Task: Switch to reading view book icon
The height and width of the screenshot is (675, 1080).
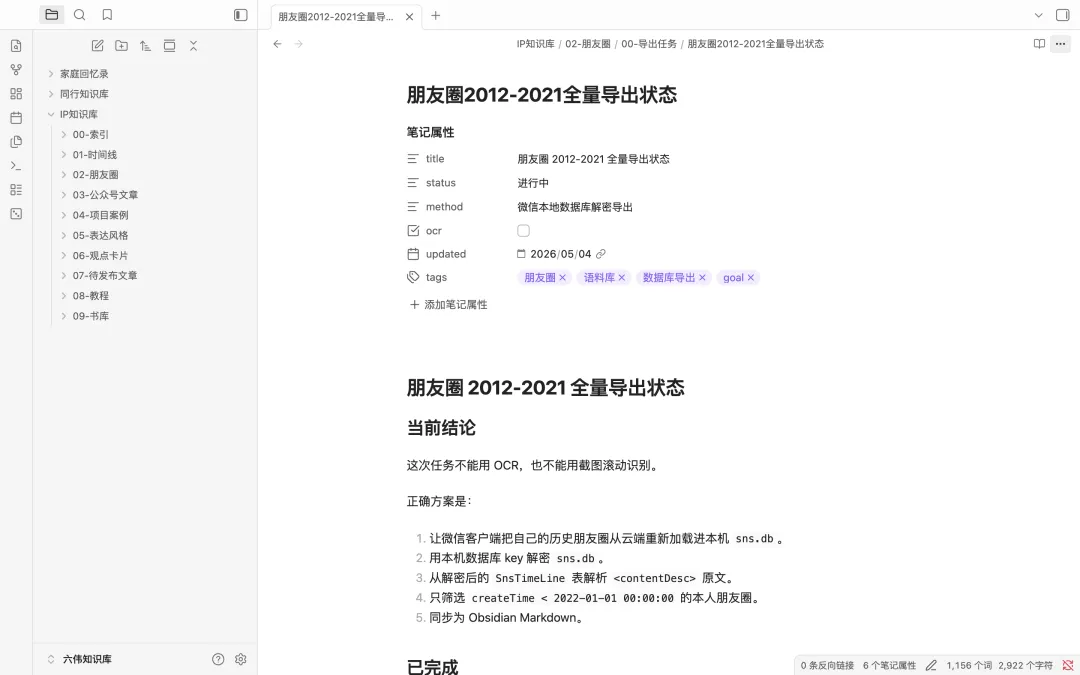Action: (x=1039, y=43)
